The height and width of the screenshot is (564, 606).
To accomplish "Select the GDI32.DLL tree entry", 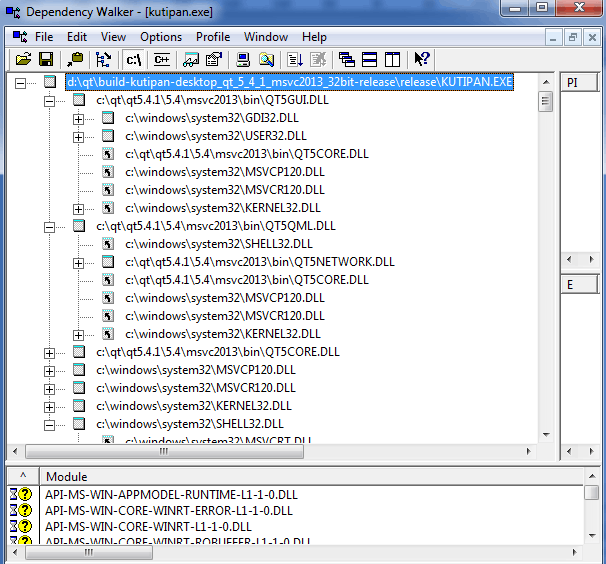I will pyautogui.click(x=212, y=118).
